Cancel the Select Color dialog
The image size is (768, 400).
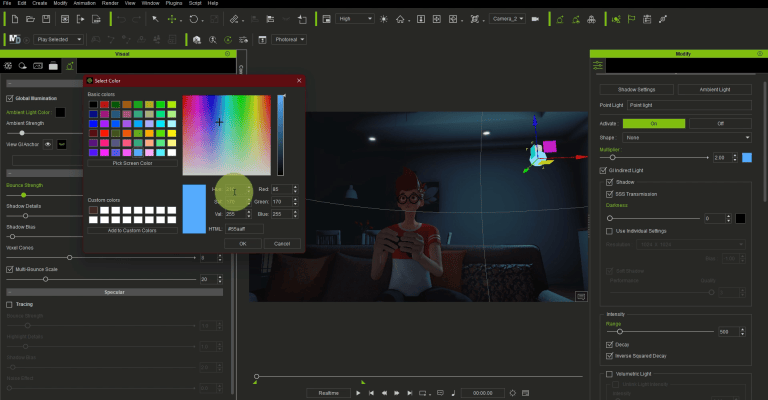tap(282, 243)
